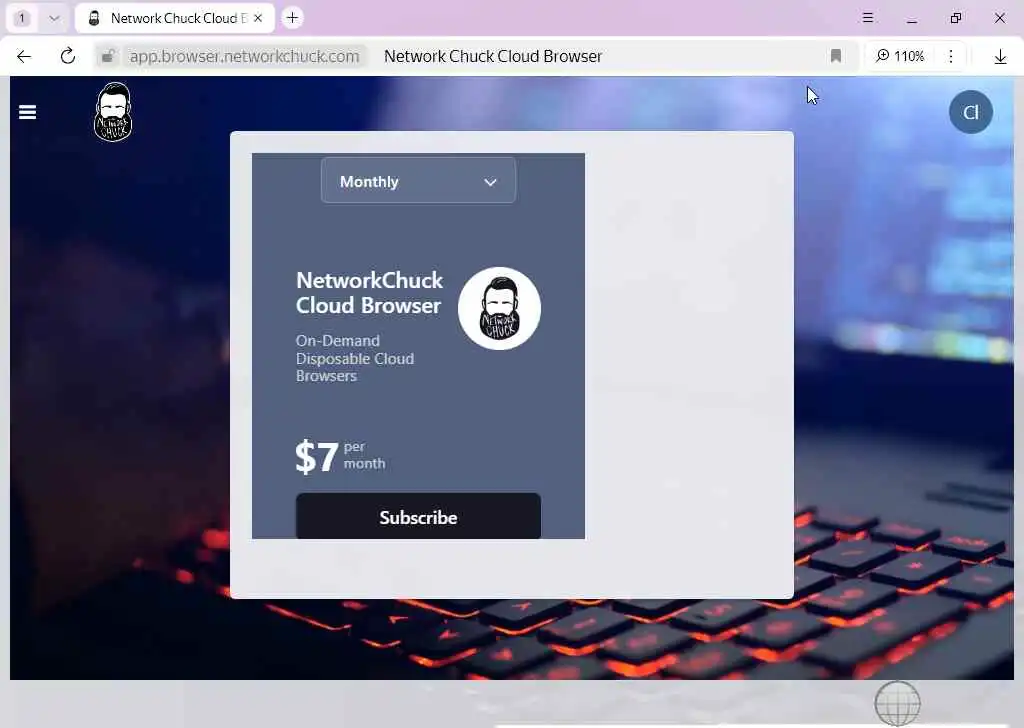The width and height of the screenshot is (1024, 728).
Task: Open the hamburger menu on the page
Action: (x=27, y=112)
